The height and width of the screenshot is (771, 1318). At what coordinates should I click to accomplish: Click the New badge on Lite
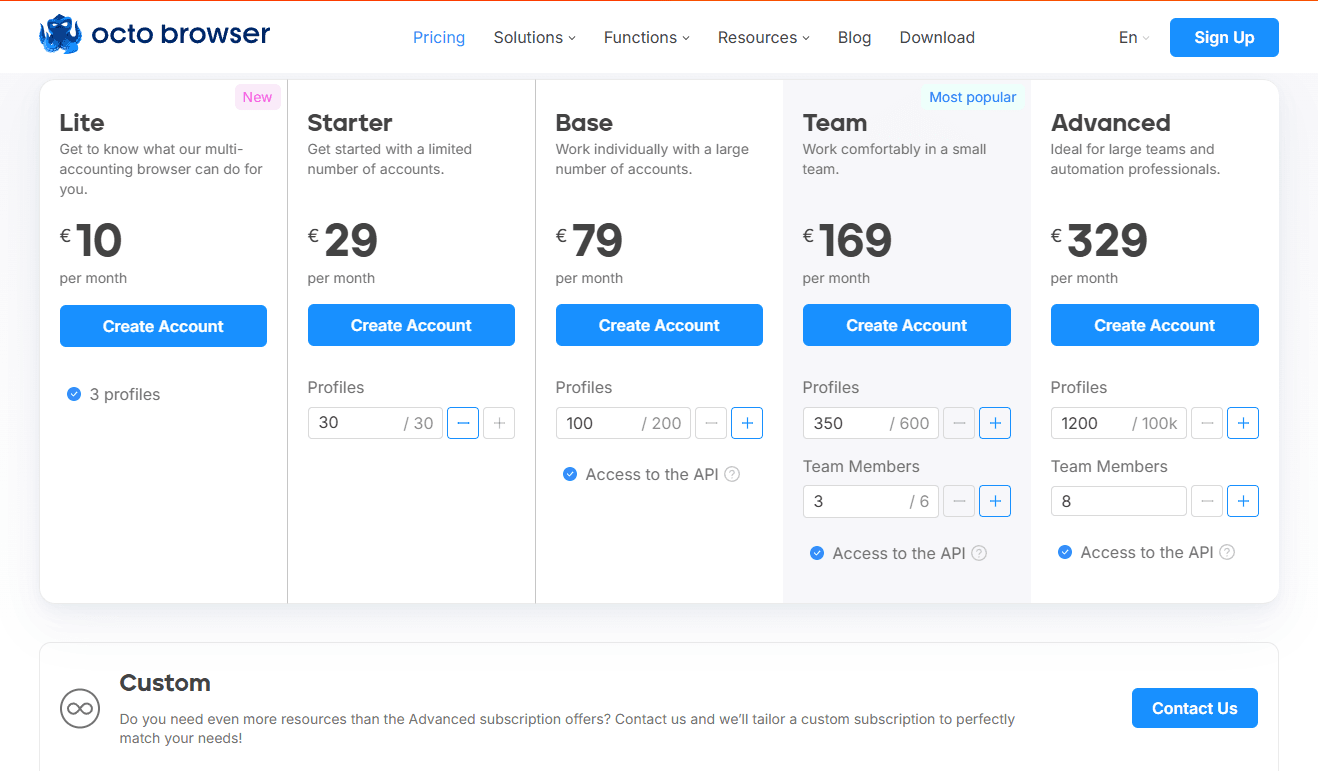(258, 97)
